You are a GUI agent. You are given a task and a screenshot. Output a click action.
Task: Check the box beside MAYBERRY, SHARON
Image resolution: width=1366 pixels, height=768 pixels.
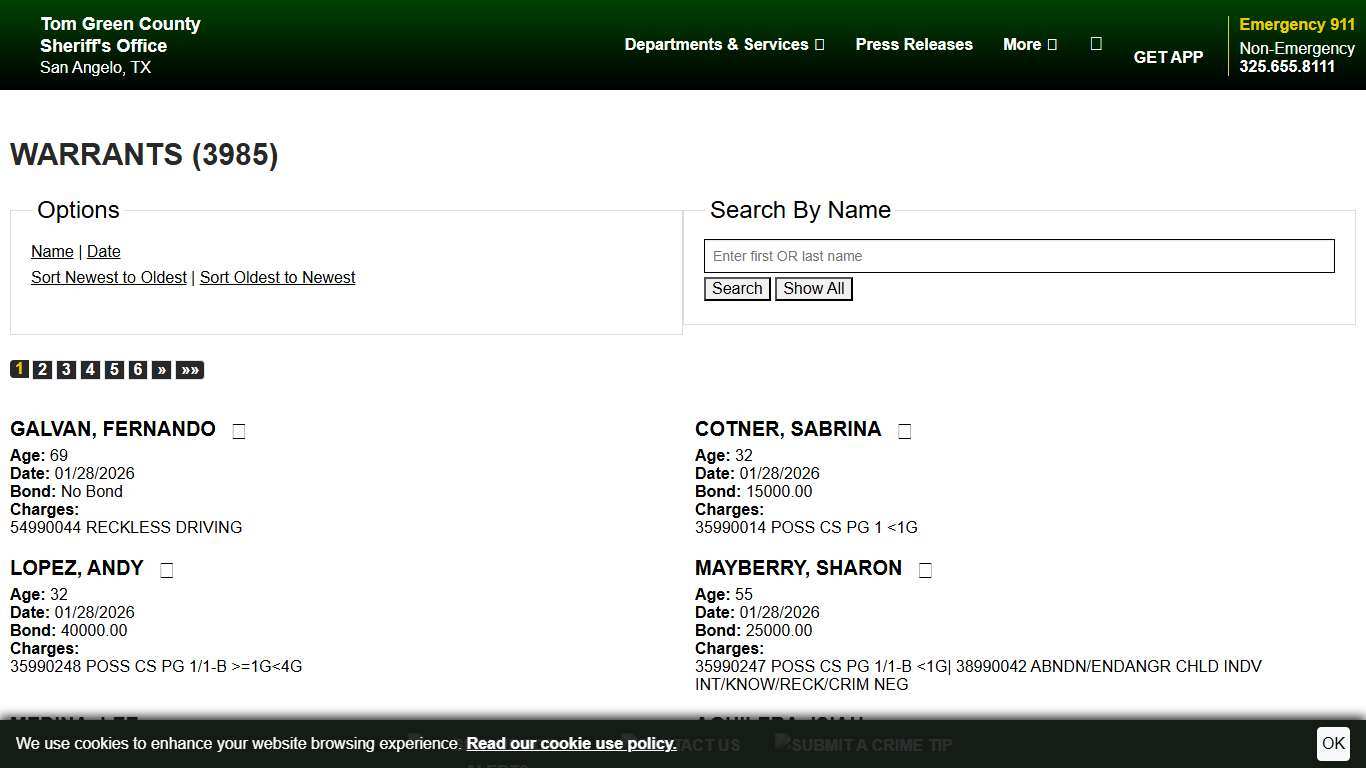[925, 569]
